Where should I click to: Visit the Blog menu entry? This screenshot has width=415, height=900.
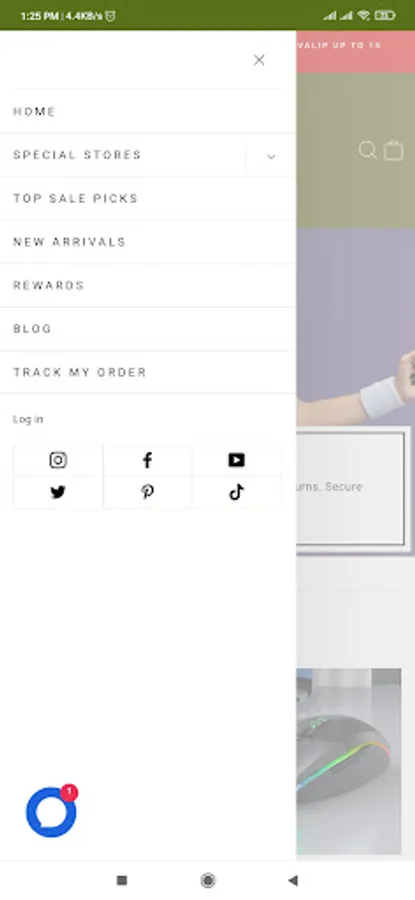(x=32, y=329)
